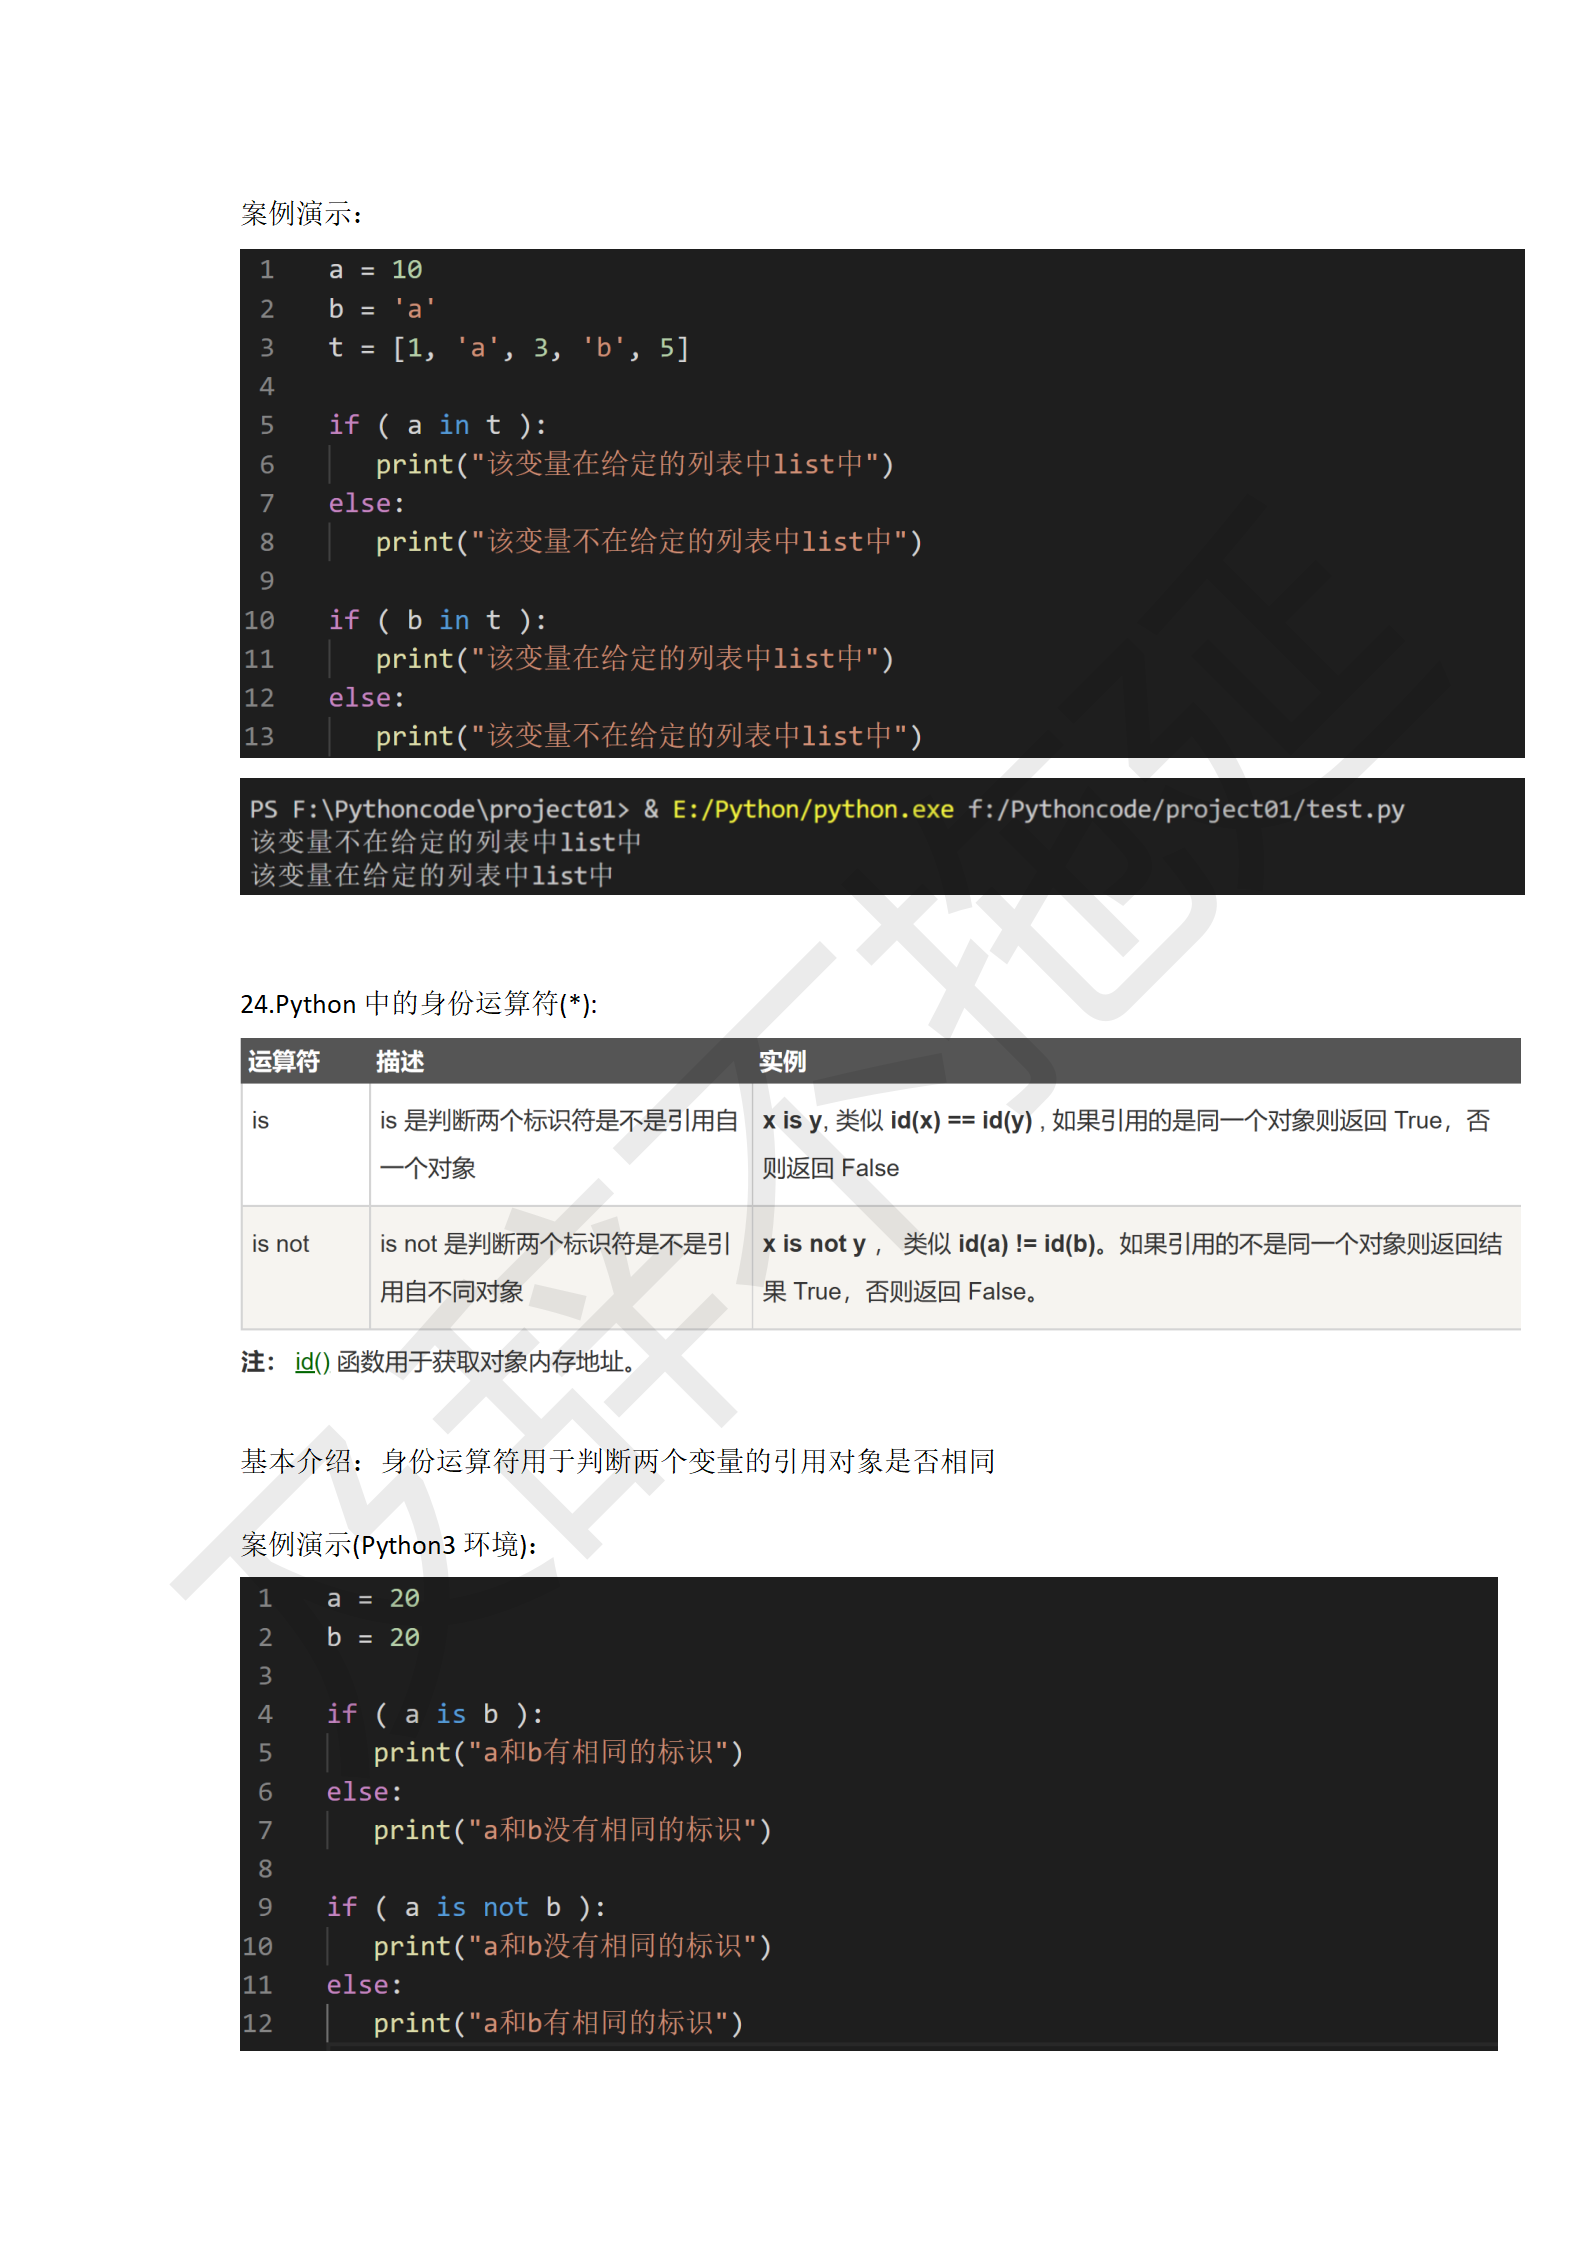Screen dimensions: 1587x2245
Task: Select the '案例演示:' heading at top
Action: click(301, 213)
